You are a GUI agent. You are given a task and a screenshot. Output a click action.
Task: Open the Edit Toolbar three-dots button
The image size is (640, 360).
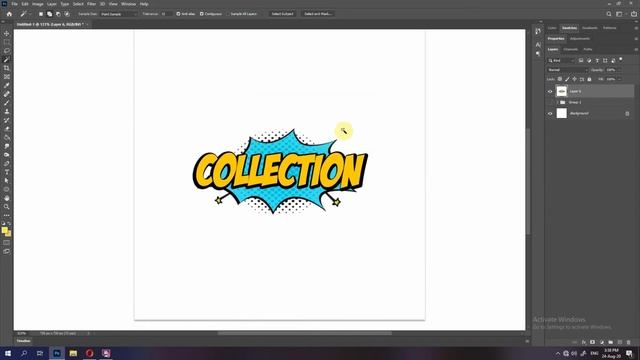[7, 215]
